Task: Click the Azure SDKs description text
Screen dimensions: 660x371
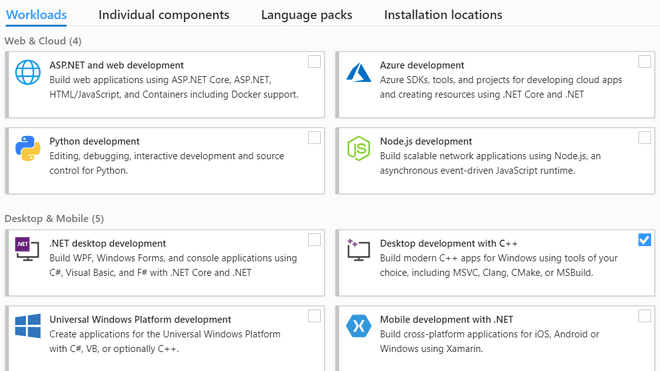Action: coord(501,87)
